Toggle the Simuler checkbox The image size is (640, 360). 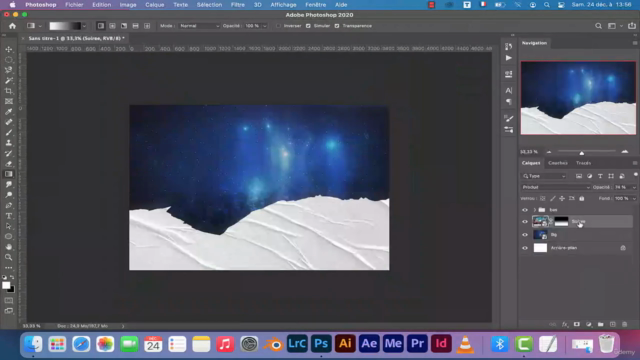point(308,26)
